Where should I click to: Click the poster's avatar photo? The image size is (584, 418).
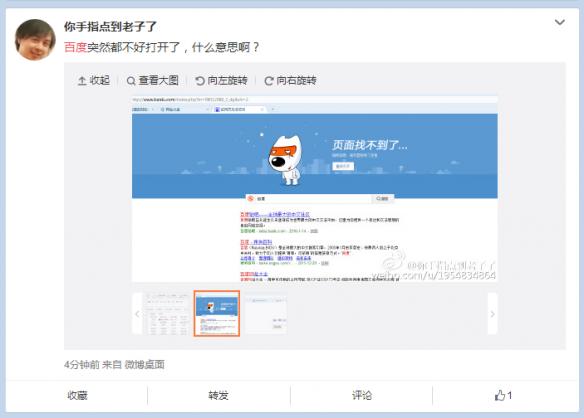(35, 39)
